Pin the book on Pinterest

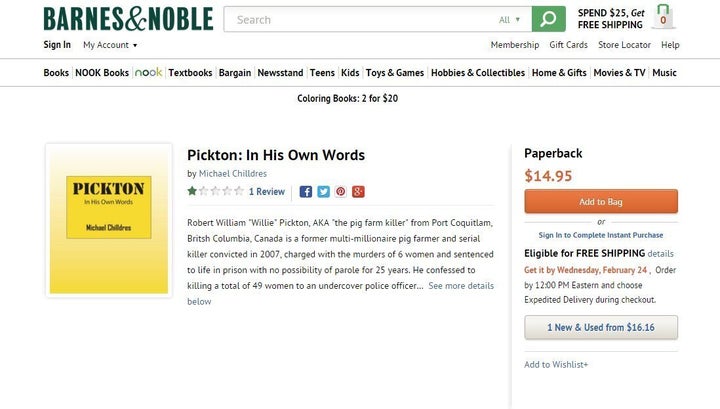(x=341, y=192)
